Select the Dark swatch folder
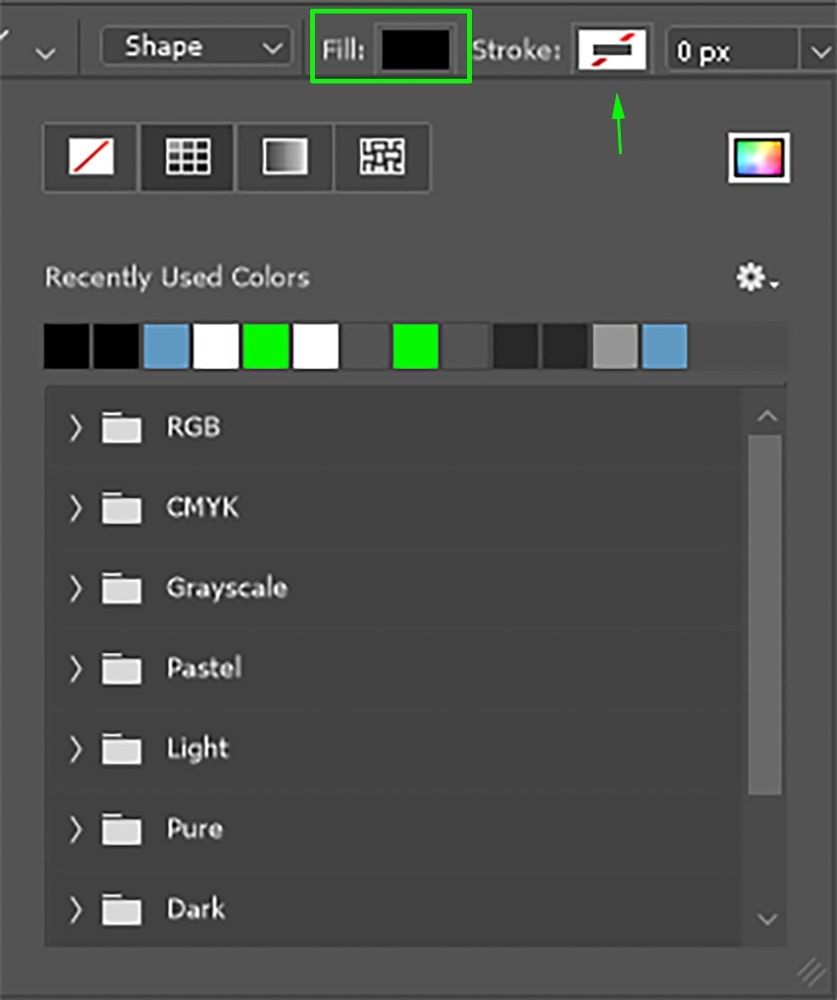The height and width of the screenshot is (1000, 837). [x=196, y=909]
